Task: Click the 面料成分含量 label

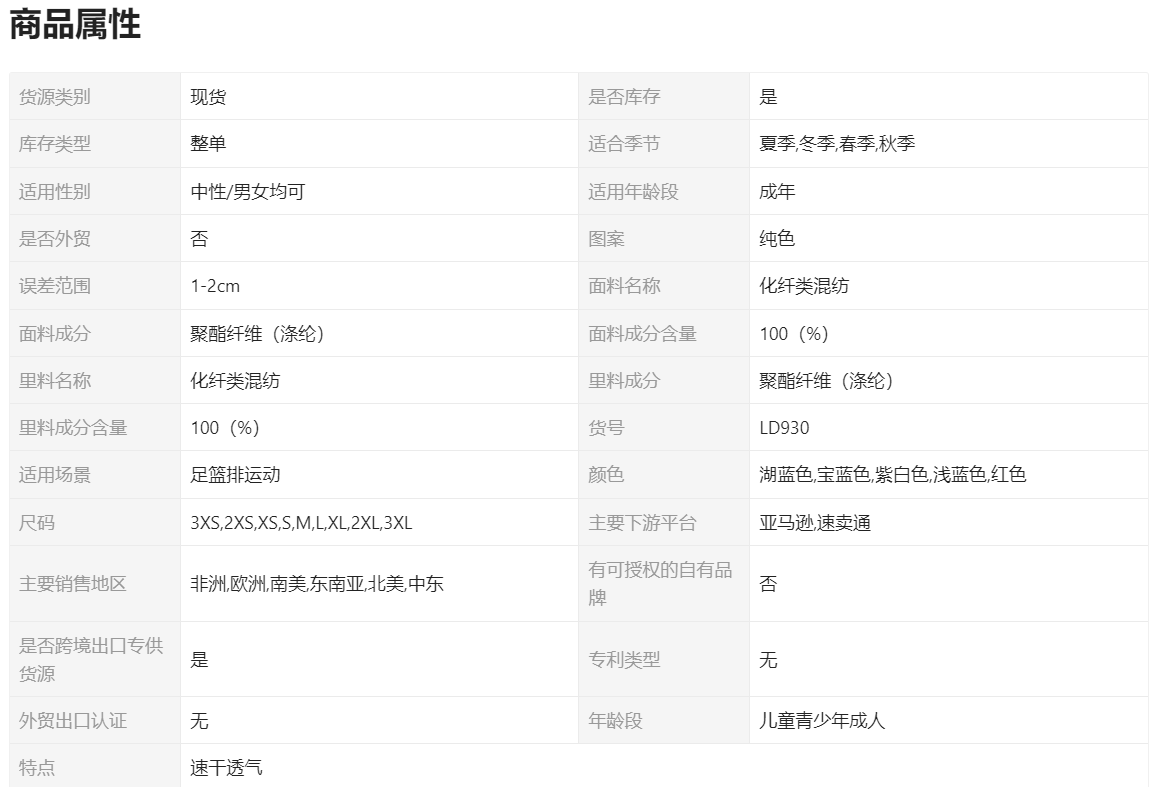Action: (642, 334)
